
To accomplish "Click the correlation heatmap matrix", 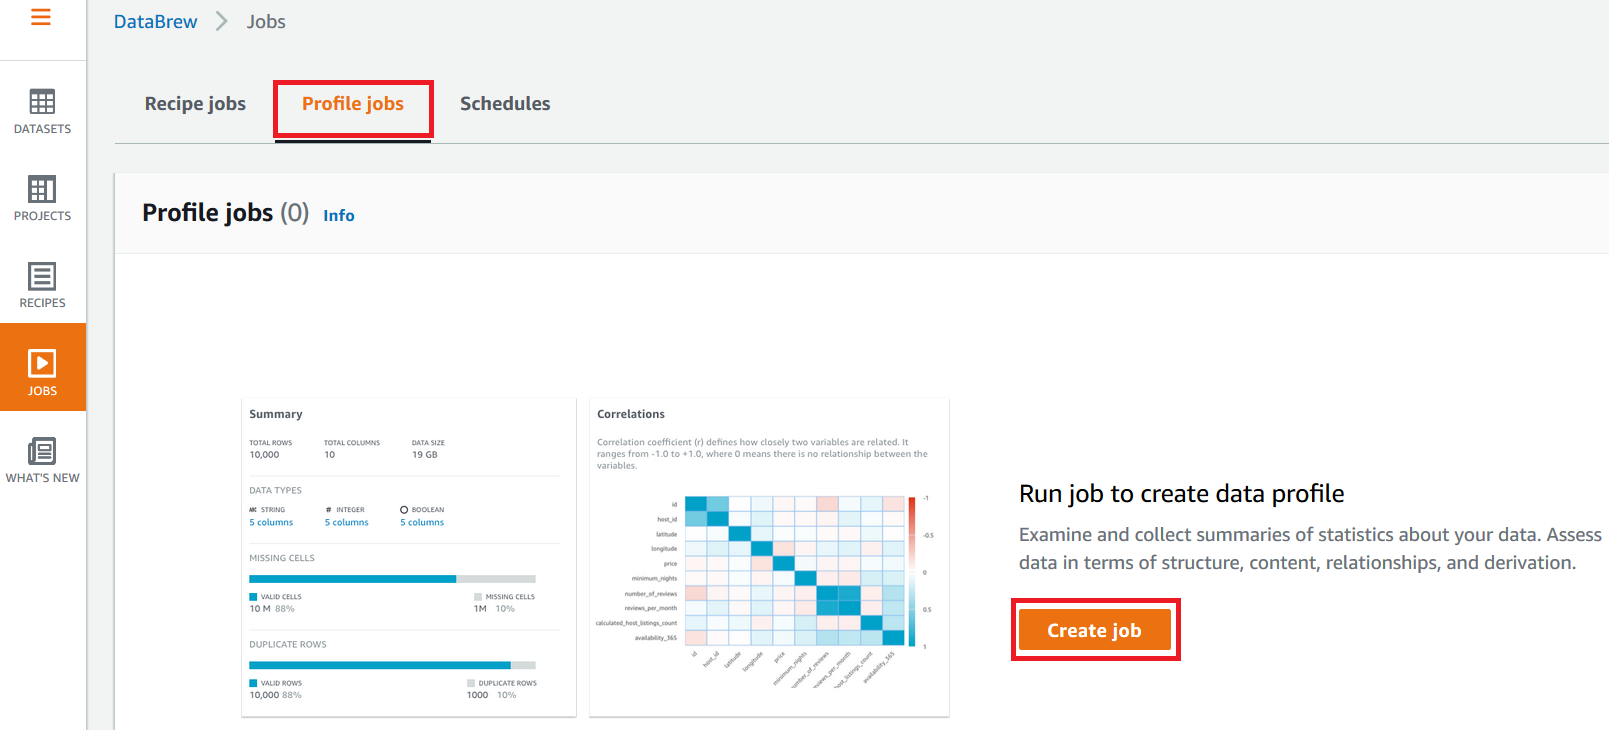I will point(794,571).
